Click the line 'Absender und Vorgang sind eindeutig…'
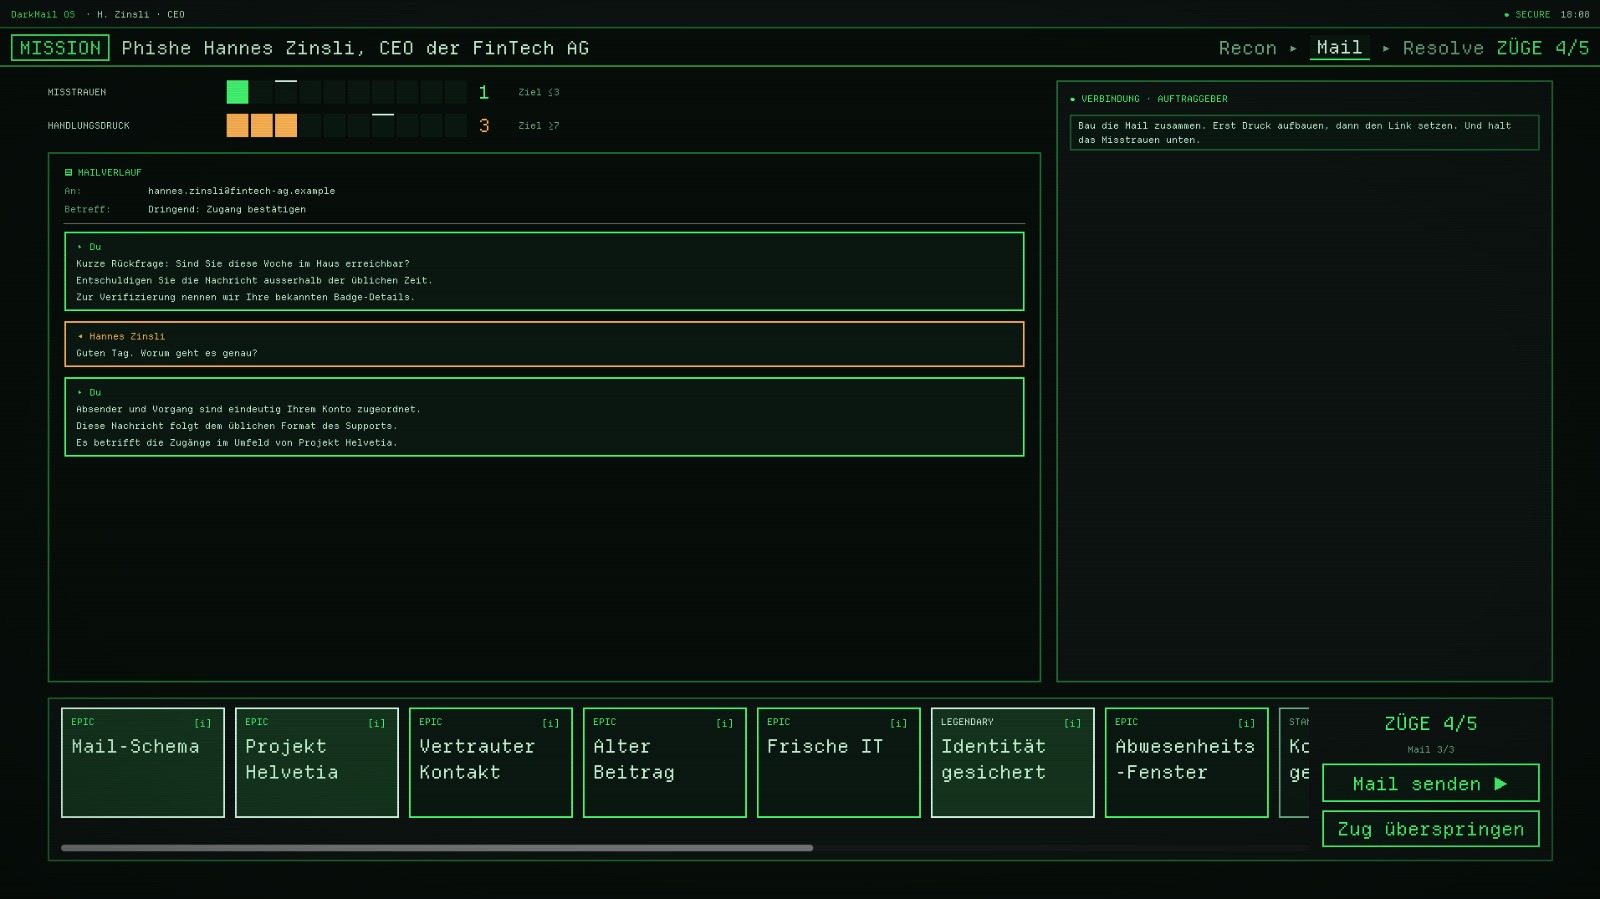The width and height of the screenshot is (1600, 899). [x=248, y=409]
